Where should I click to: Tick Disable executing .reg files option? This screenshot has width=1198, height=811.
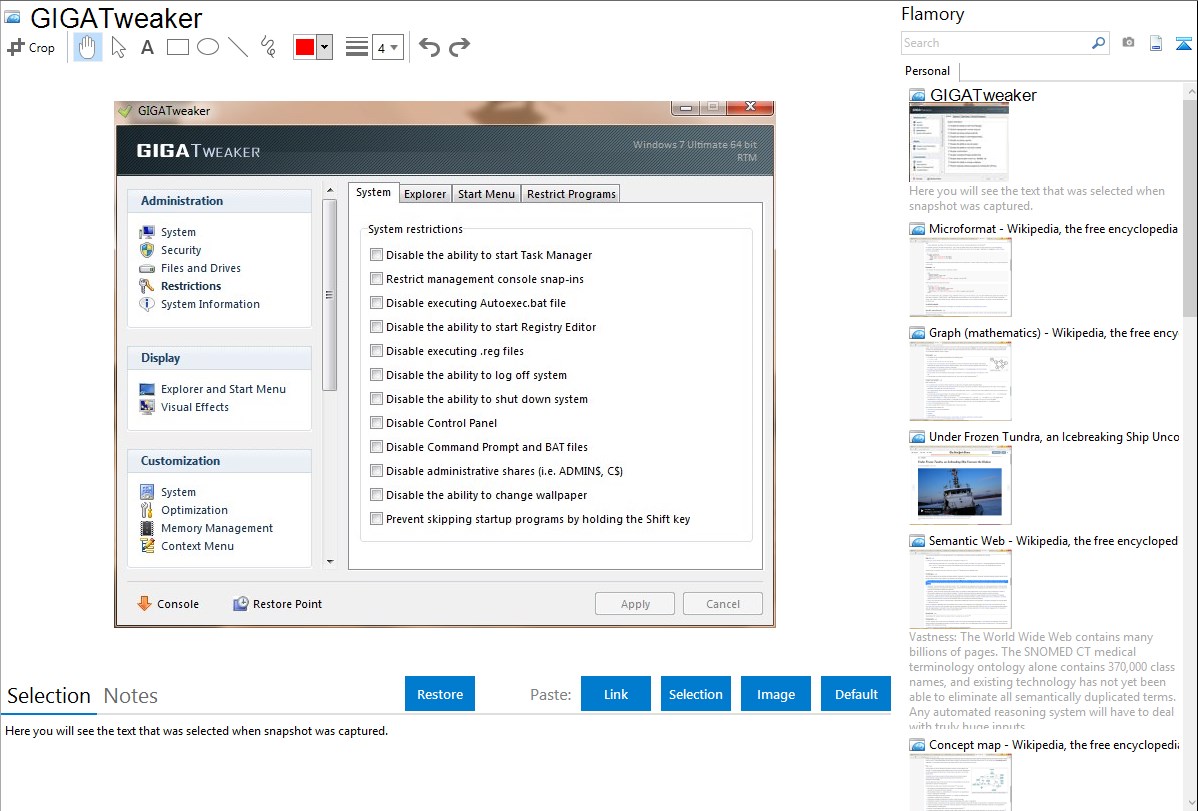[x=377, y=351]
